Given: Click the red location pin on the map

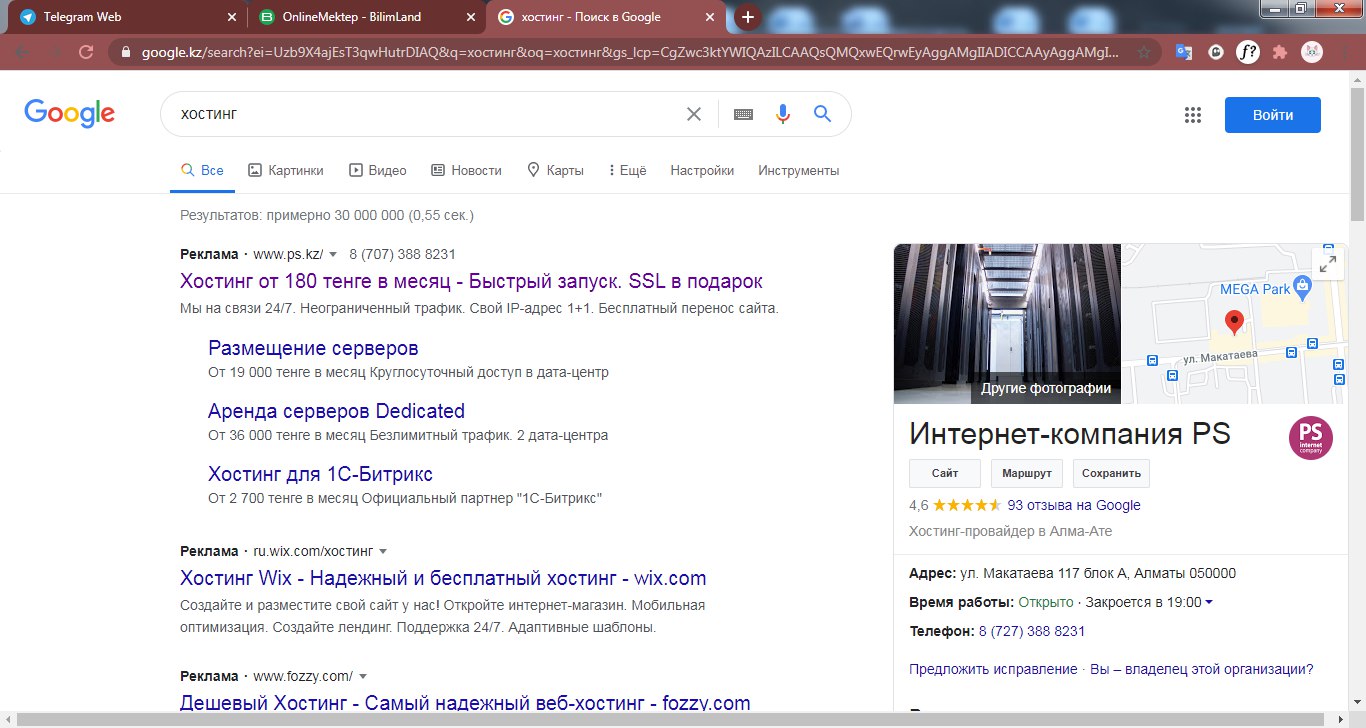Looking at the screenshot, I should tap(1234, 322).
